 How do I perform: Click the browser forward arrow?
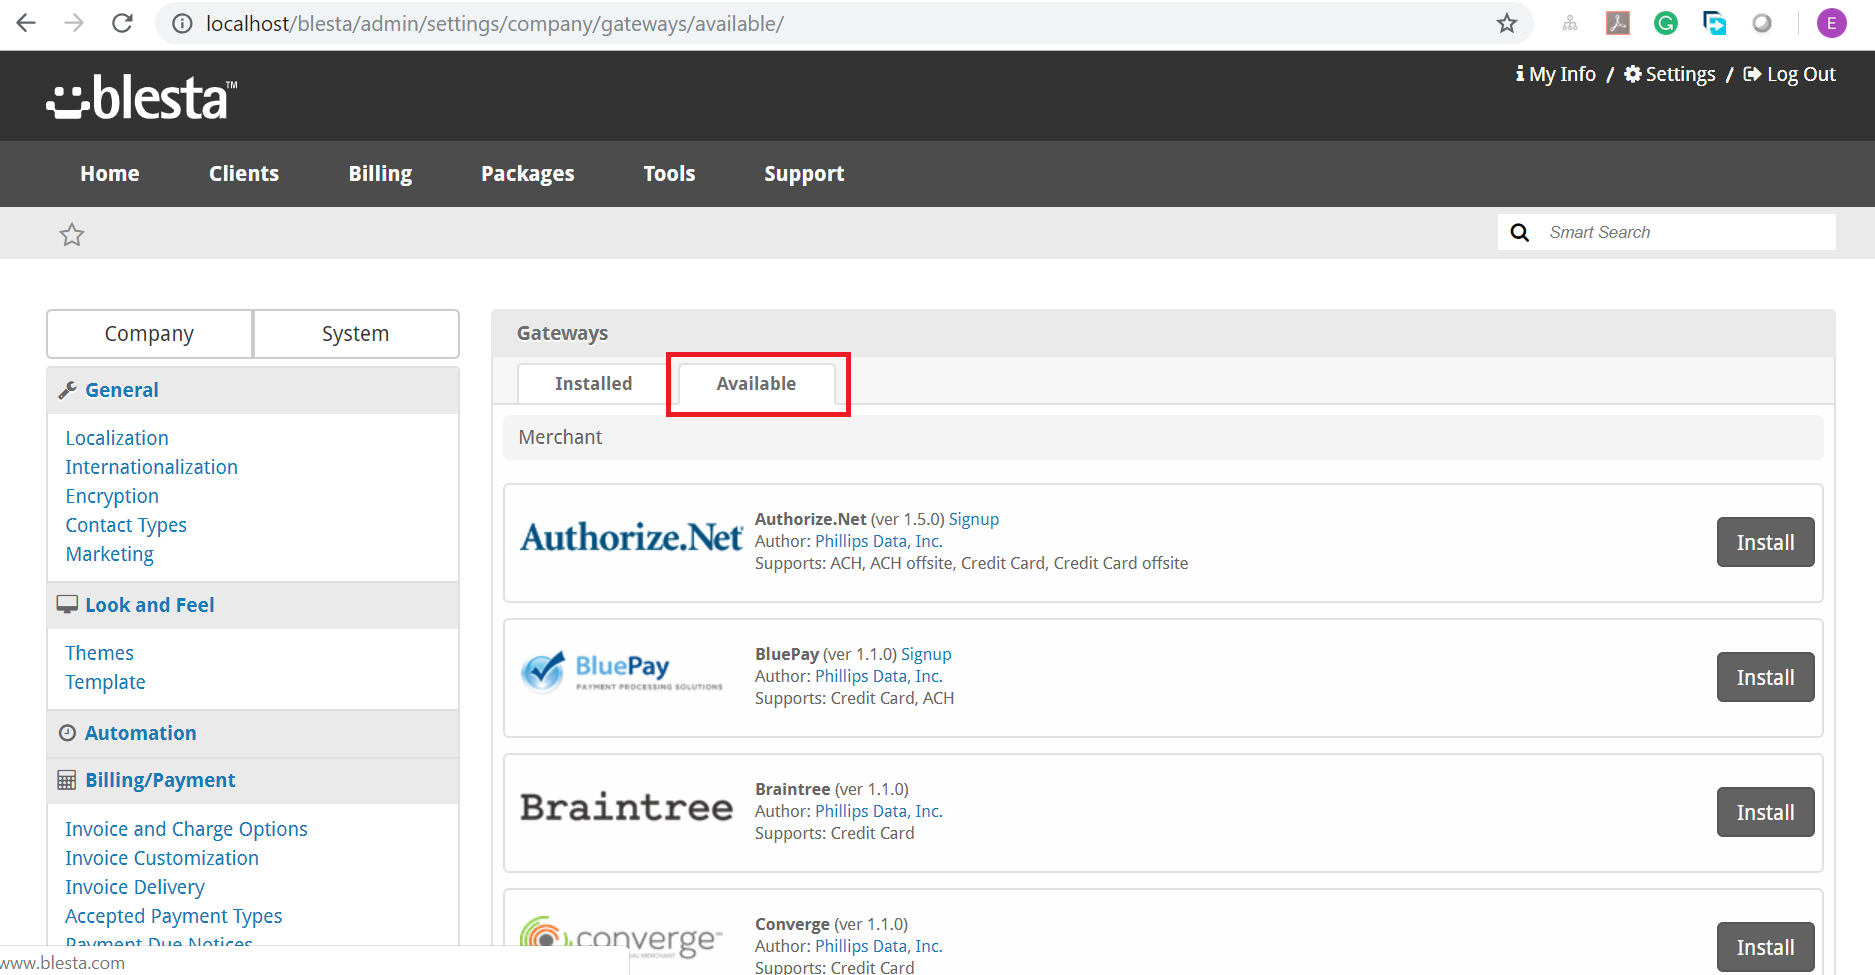(x=74, y=23)
